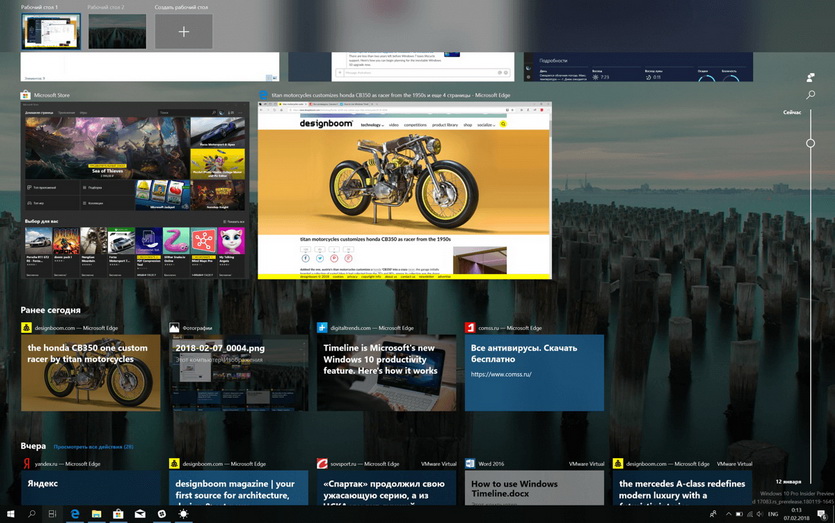Open the Timeline digitaltrends activity card
The image size is (835, 523).
click(x=387, y=372)
